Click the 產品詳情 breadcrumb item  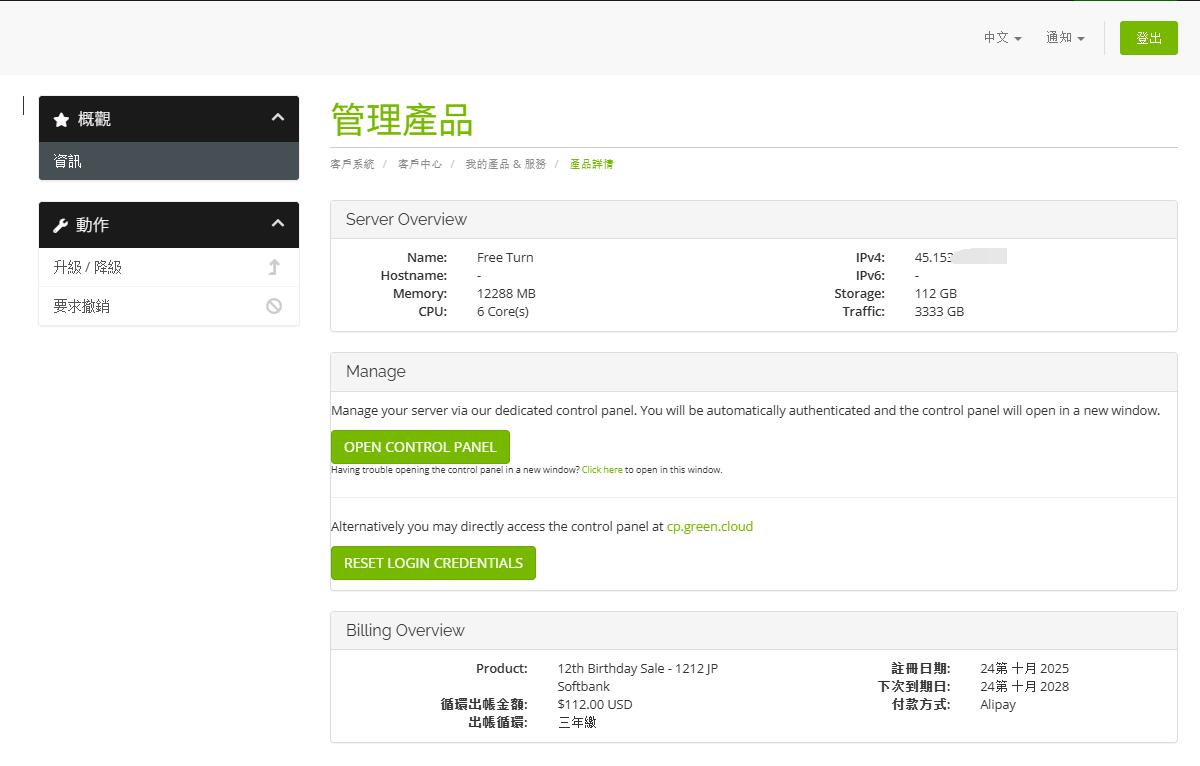coord(591,164)
